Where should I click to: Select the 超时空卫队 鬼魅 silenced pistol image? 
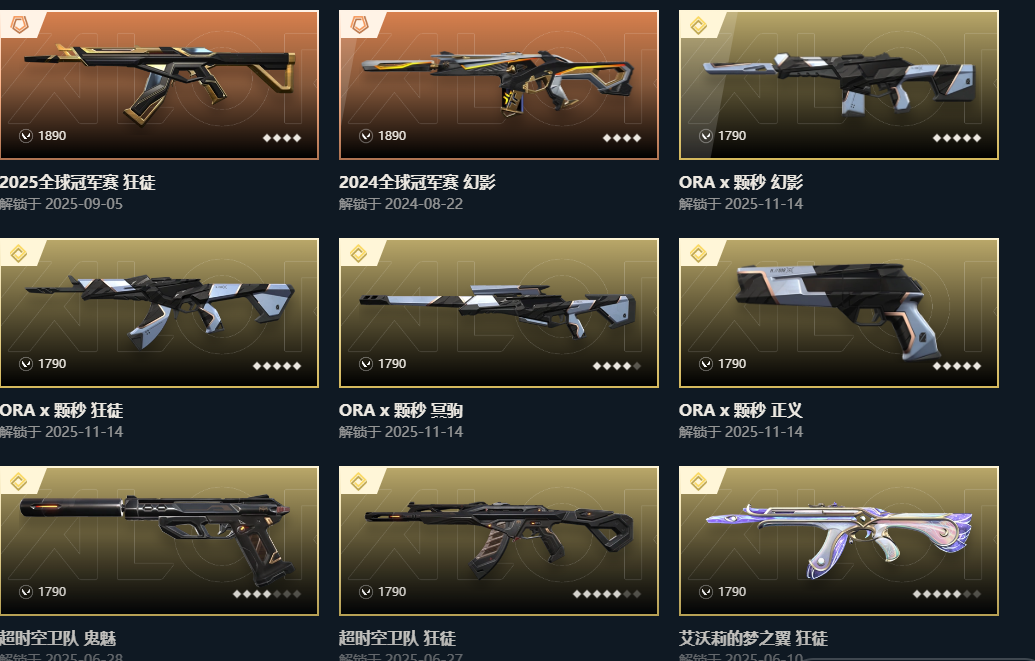(x=159, y=541)
